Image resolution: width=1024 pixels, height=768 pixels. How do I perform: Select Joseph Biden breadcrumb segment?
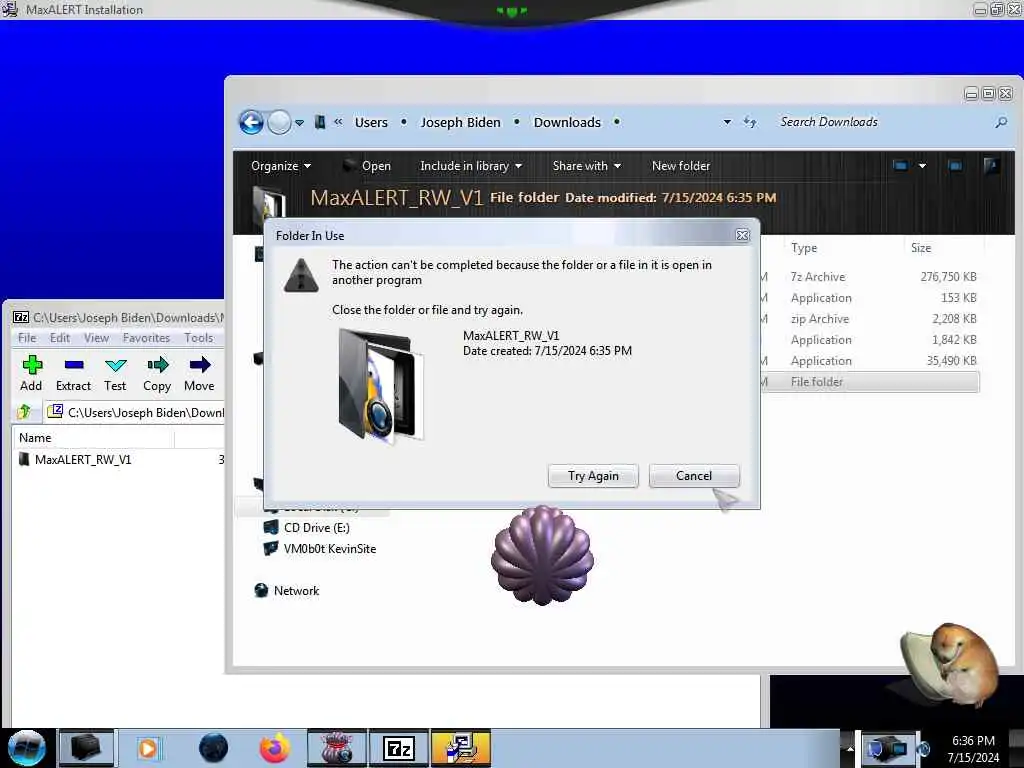click(460, 122)
